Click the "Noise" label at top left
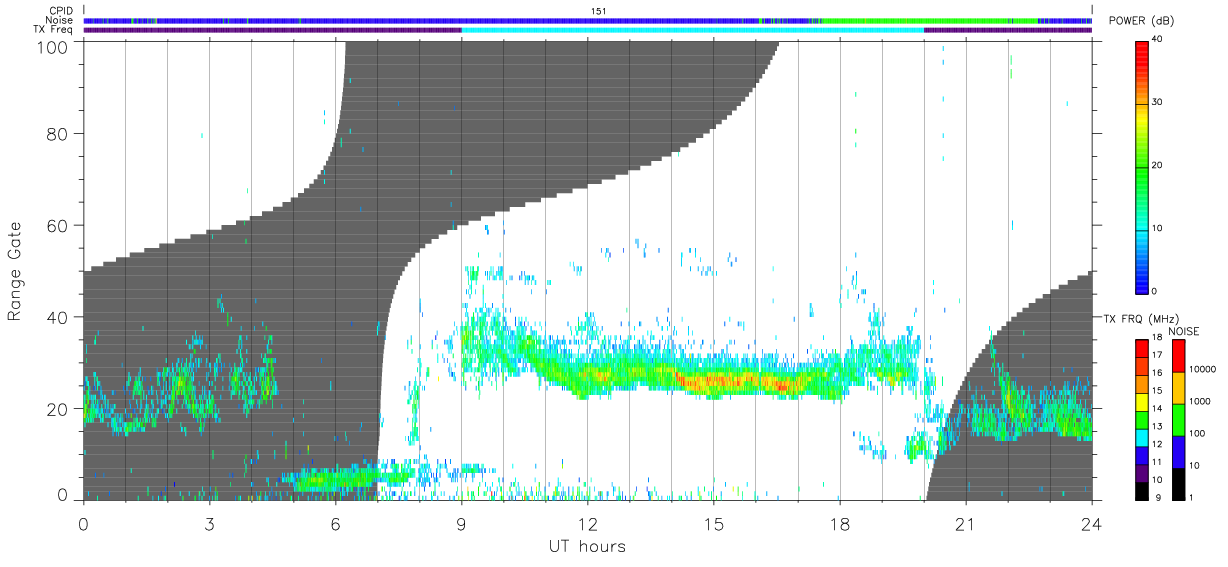Viewport: 1228px width, 567px height. point(61,20)
